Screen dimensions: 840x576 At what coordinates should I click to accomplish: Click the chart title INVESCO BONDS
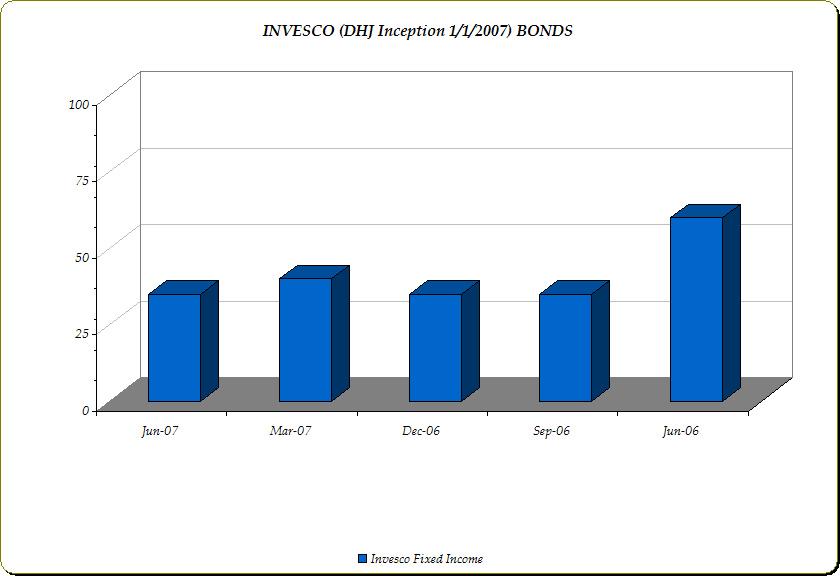417,31
